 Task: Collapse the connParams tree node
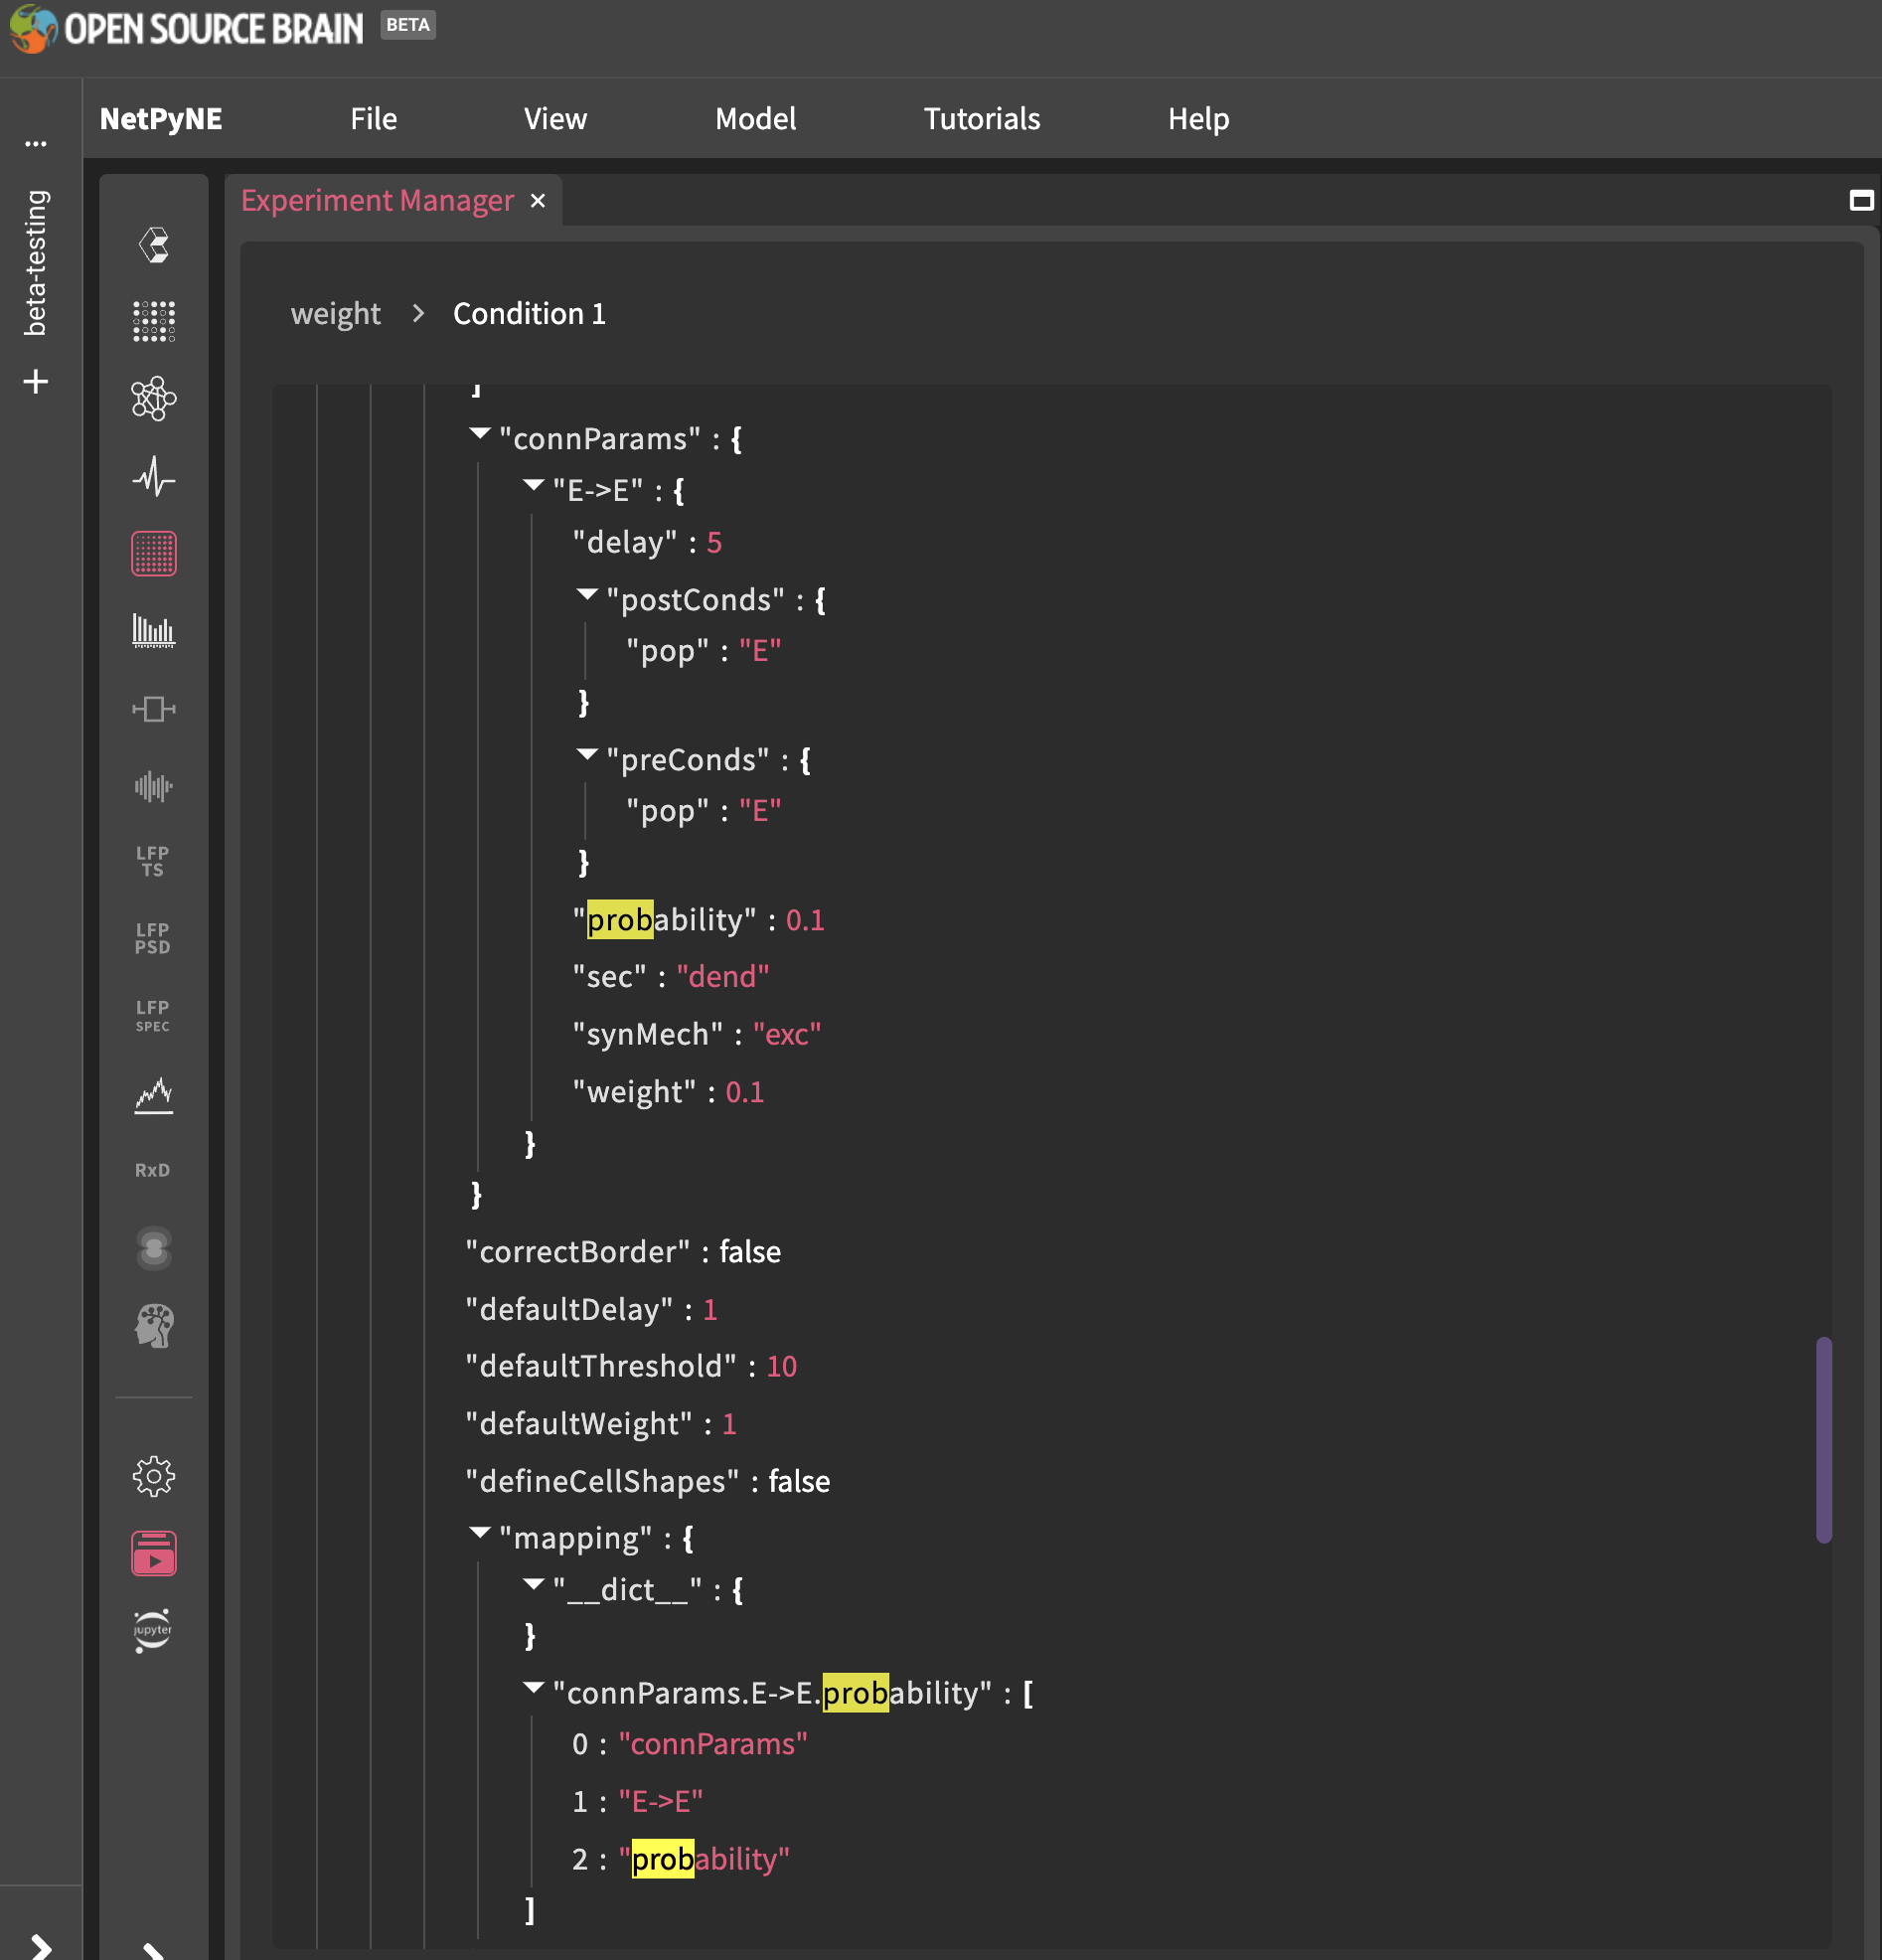point(481,434)
